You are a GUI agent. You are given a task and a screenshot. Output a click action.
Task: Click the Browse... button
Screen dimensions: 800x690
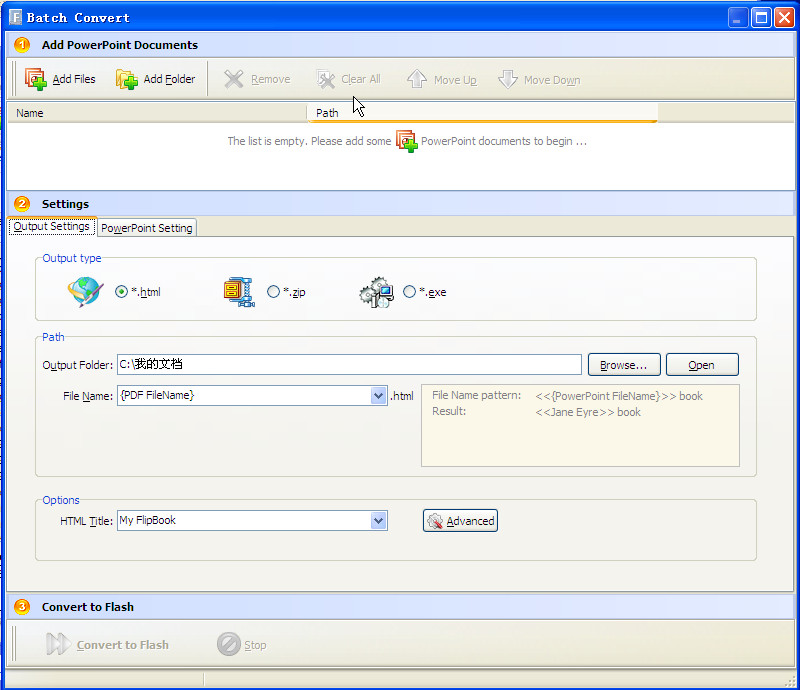click(x=624, y=365)
